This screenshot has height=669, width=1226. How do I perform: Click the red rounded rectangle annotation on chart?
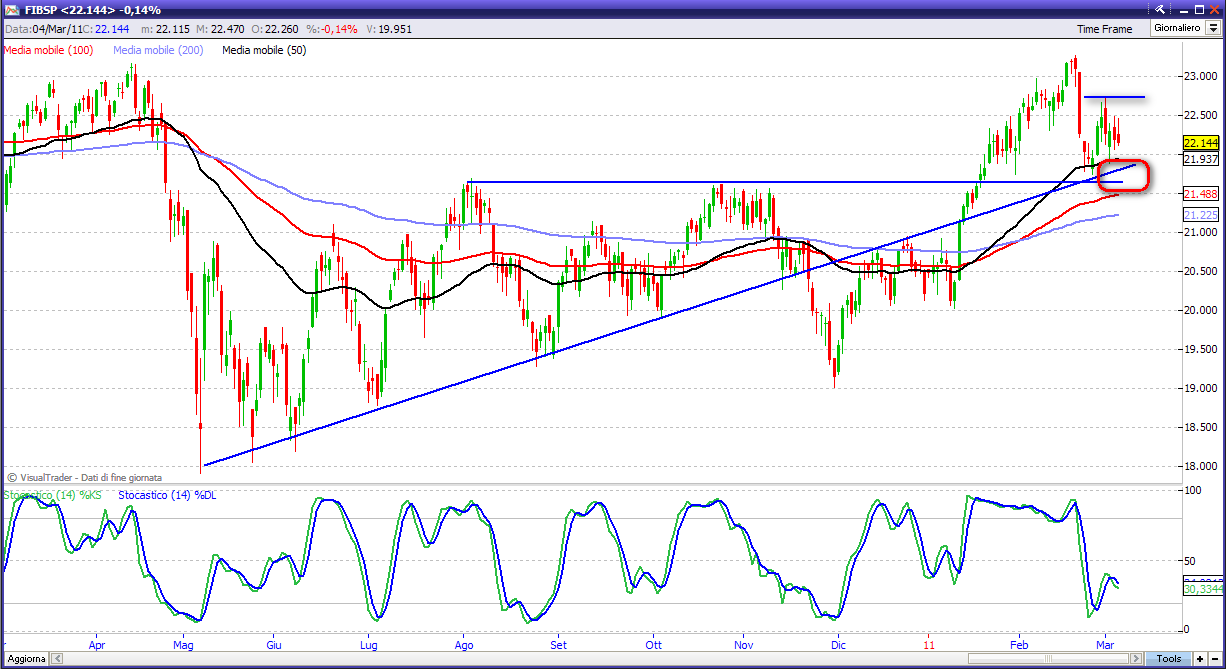click(x=1123, y=175)
